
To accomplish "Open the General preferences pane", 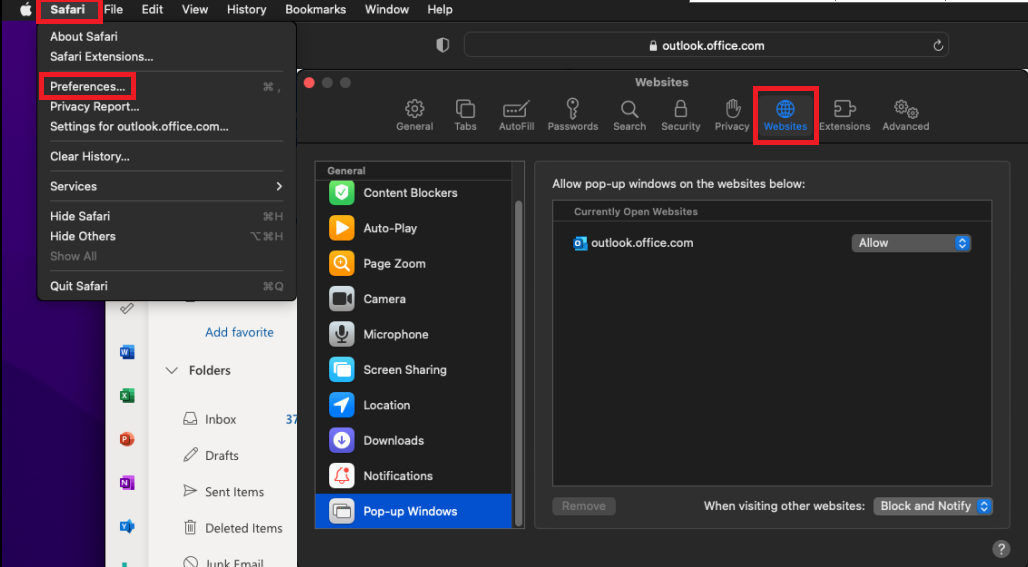I will (x=414, y=114).
